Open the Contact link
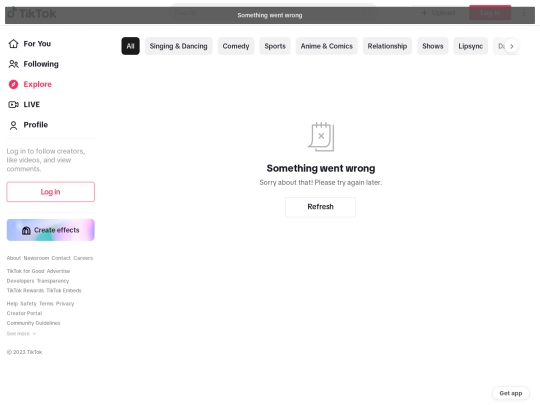The width and height of the screenshot is (540, 405). tap(61, 258)
